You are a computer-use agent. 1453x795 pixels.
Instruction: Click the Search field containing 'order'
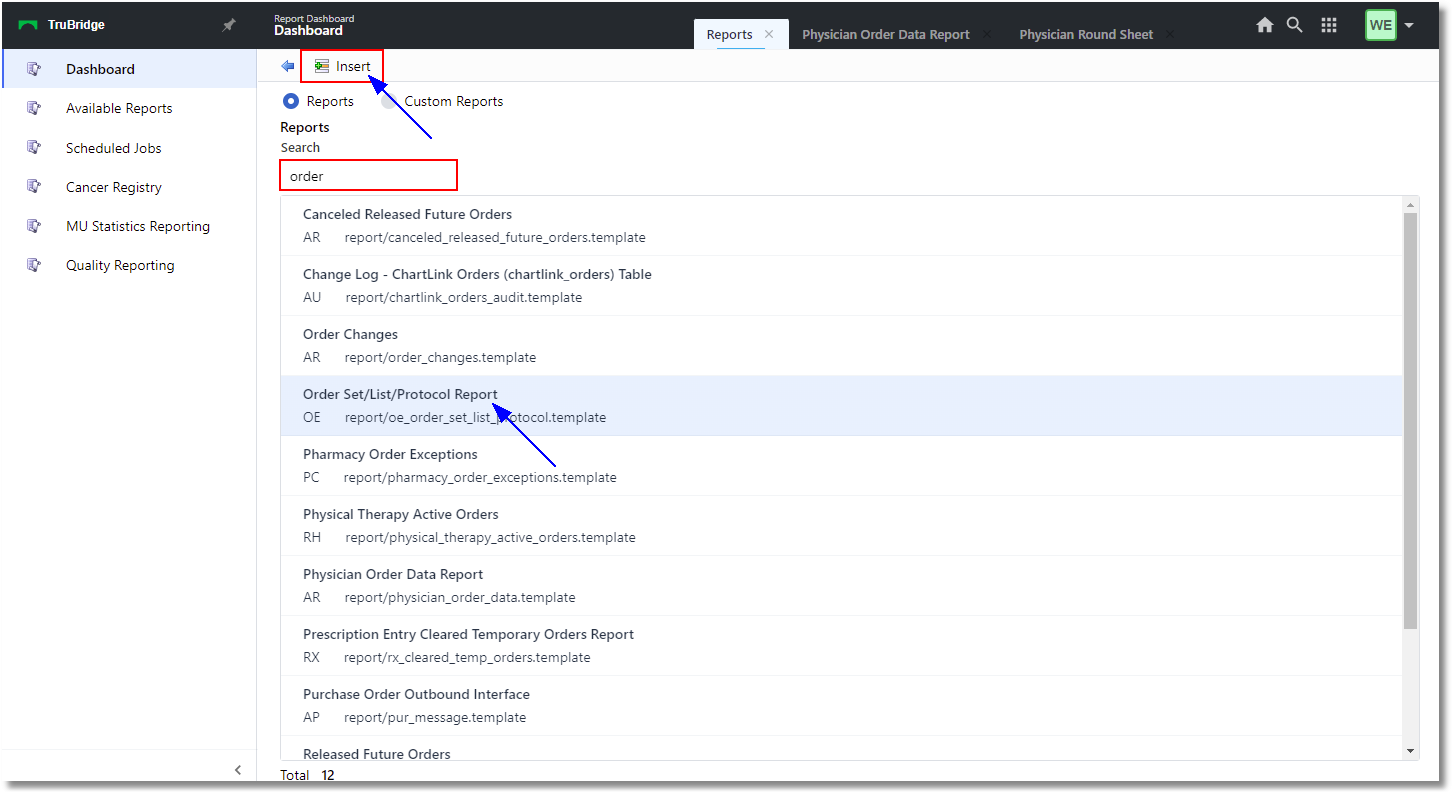point(368,175)
